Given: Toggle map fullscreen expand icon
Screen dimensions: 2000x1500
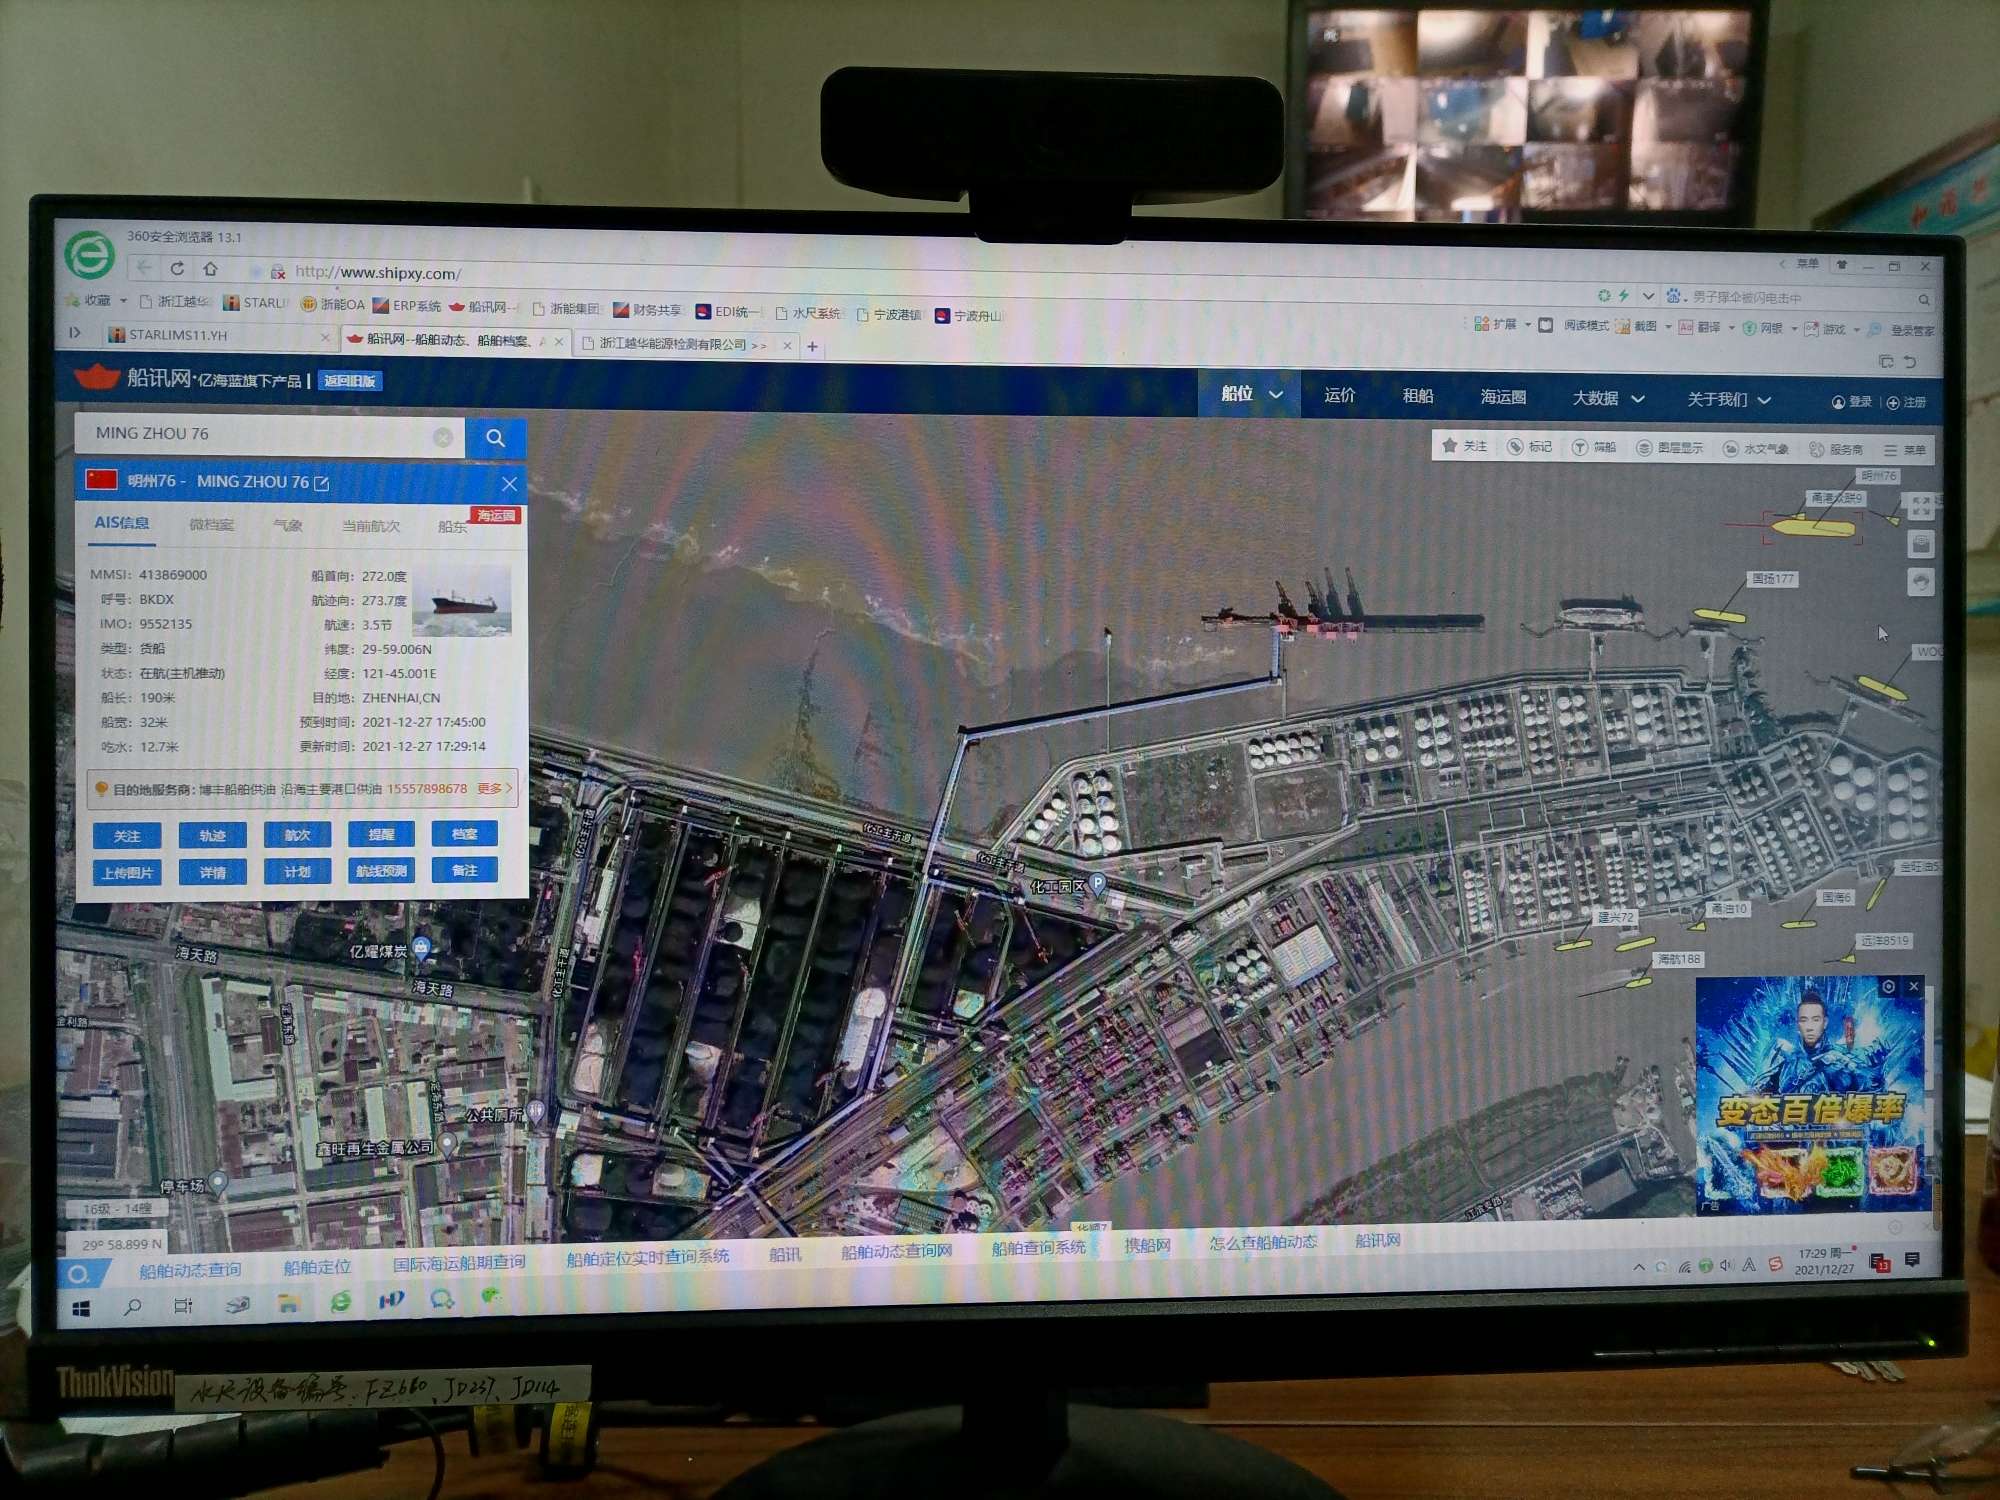Looking at the screenshot, I should pyautogui.click(x=1921, y=506).
